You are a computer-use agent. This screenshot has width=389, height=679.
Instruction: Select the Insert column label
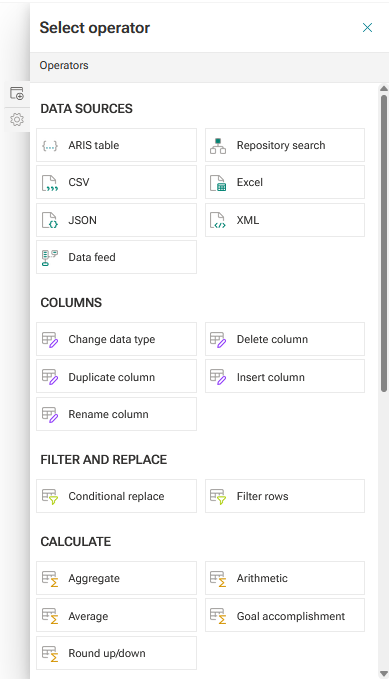(x=271, y=377)
